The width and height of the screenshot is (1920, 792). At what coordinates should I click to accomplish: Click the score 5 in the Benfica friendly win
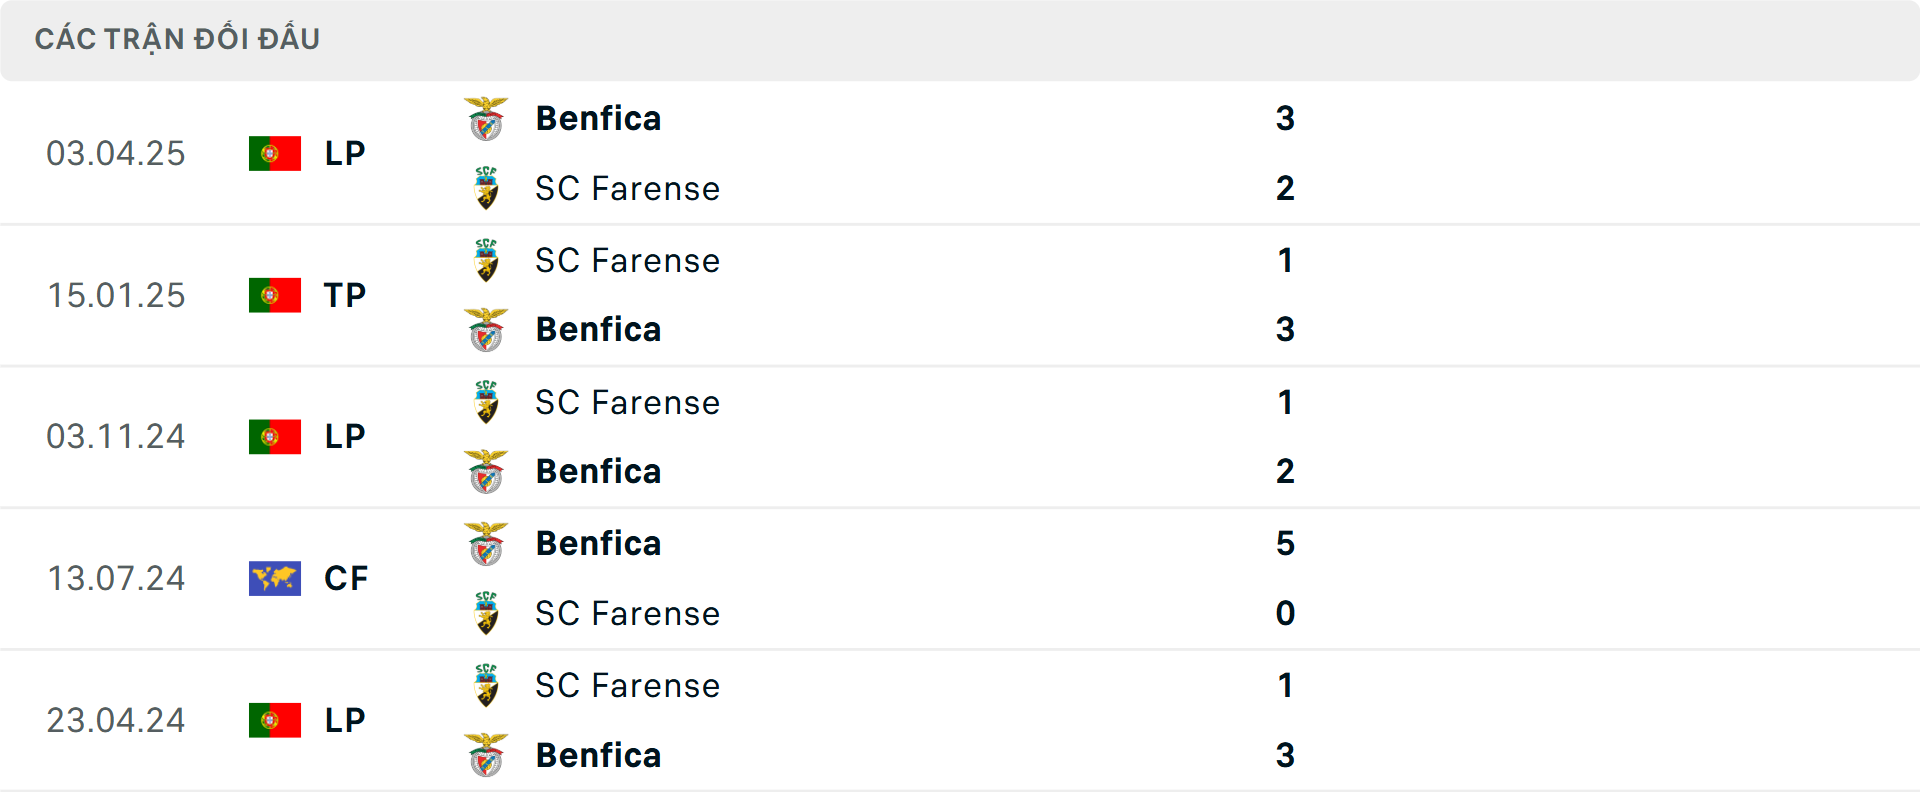pos(1286,543)
